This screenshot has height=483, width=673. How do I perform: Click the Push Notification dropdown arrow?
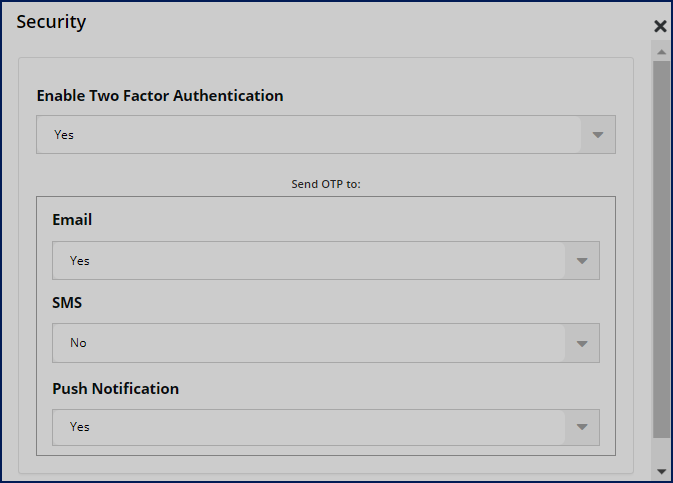coord(582,427)
